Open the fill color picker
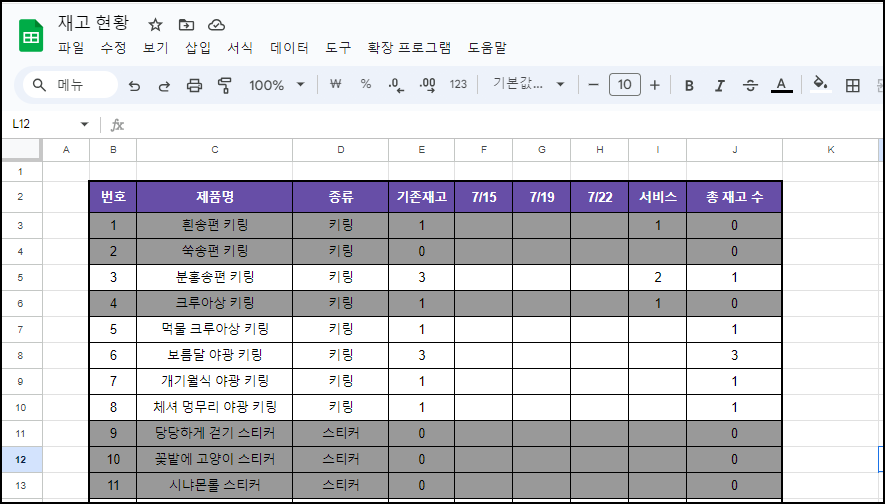The image size is (885, 504). tap(820, 85)
